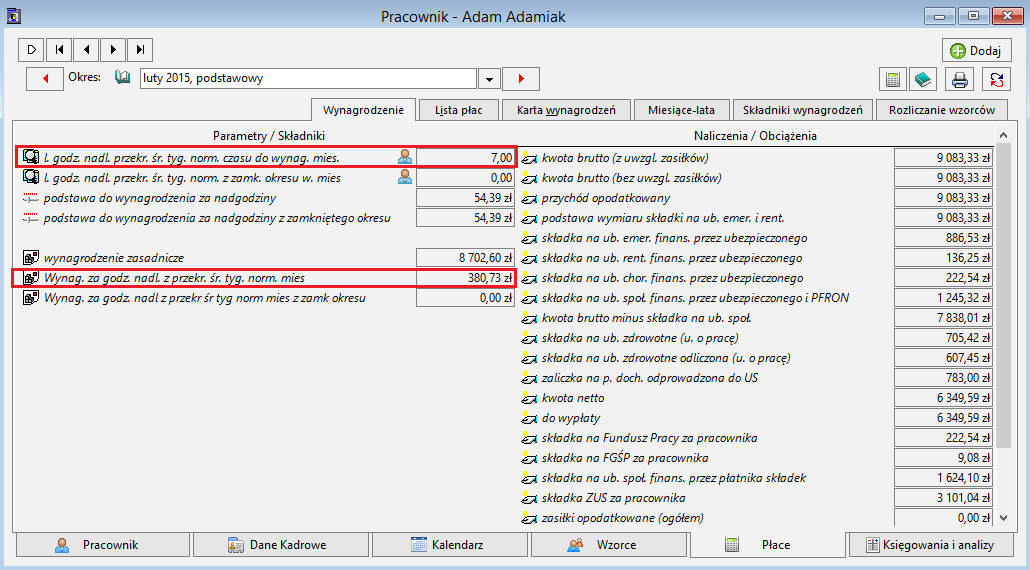Open Księgowania i analizy bottom tab

click(931, 544)
